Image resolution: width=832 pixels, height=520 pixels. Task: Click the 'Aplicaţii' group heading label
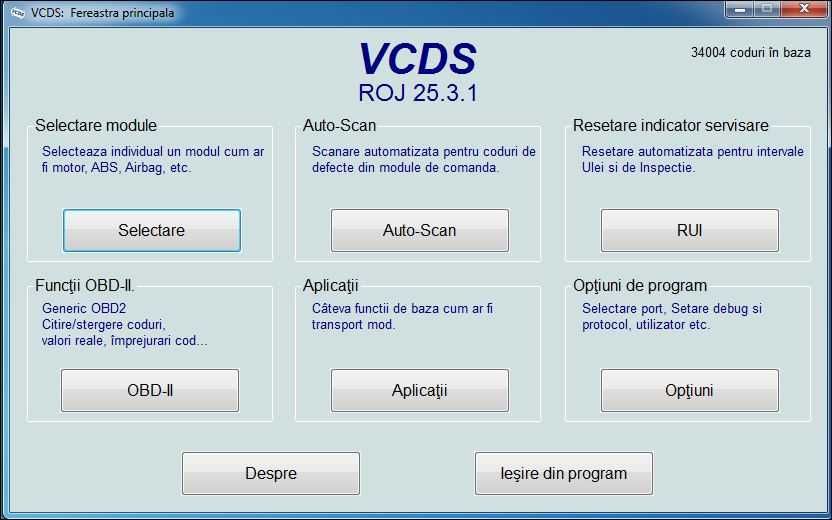click(331, 285)
